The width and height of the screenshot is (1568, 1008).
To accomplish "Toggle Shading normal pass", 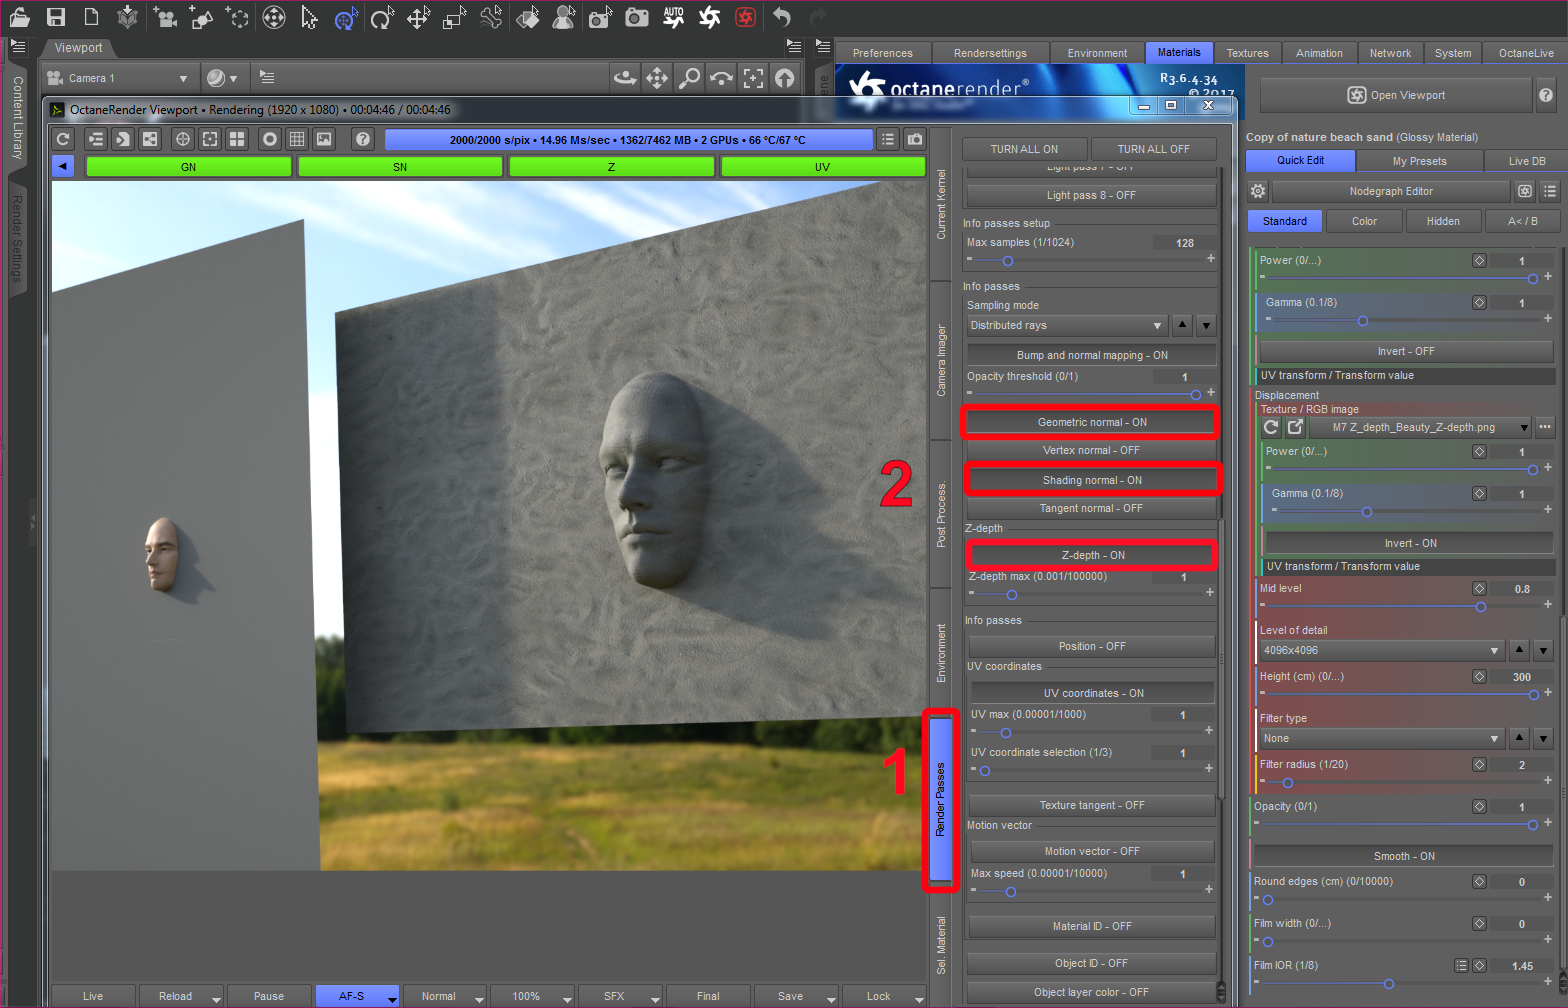I will pyautogui.click(x=1091, y=480).
